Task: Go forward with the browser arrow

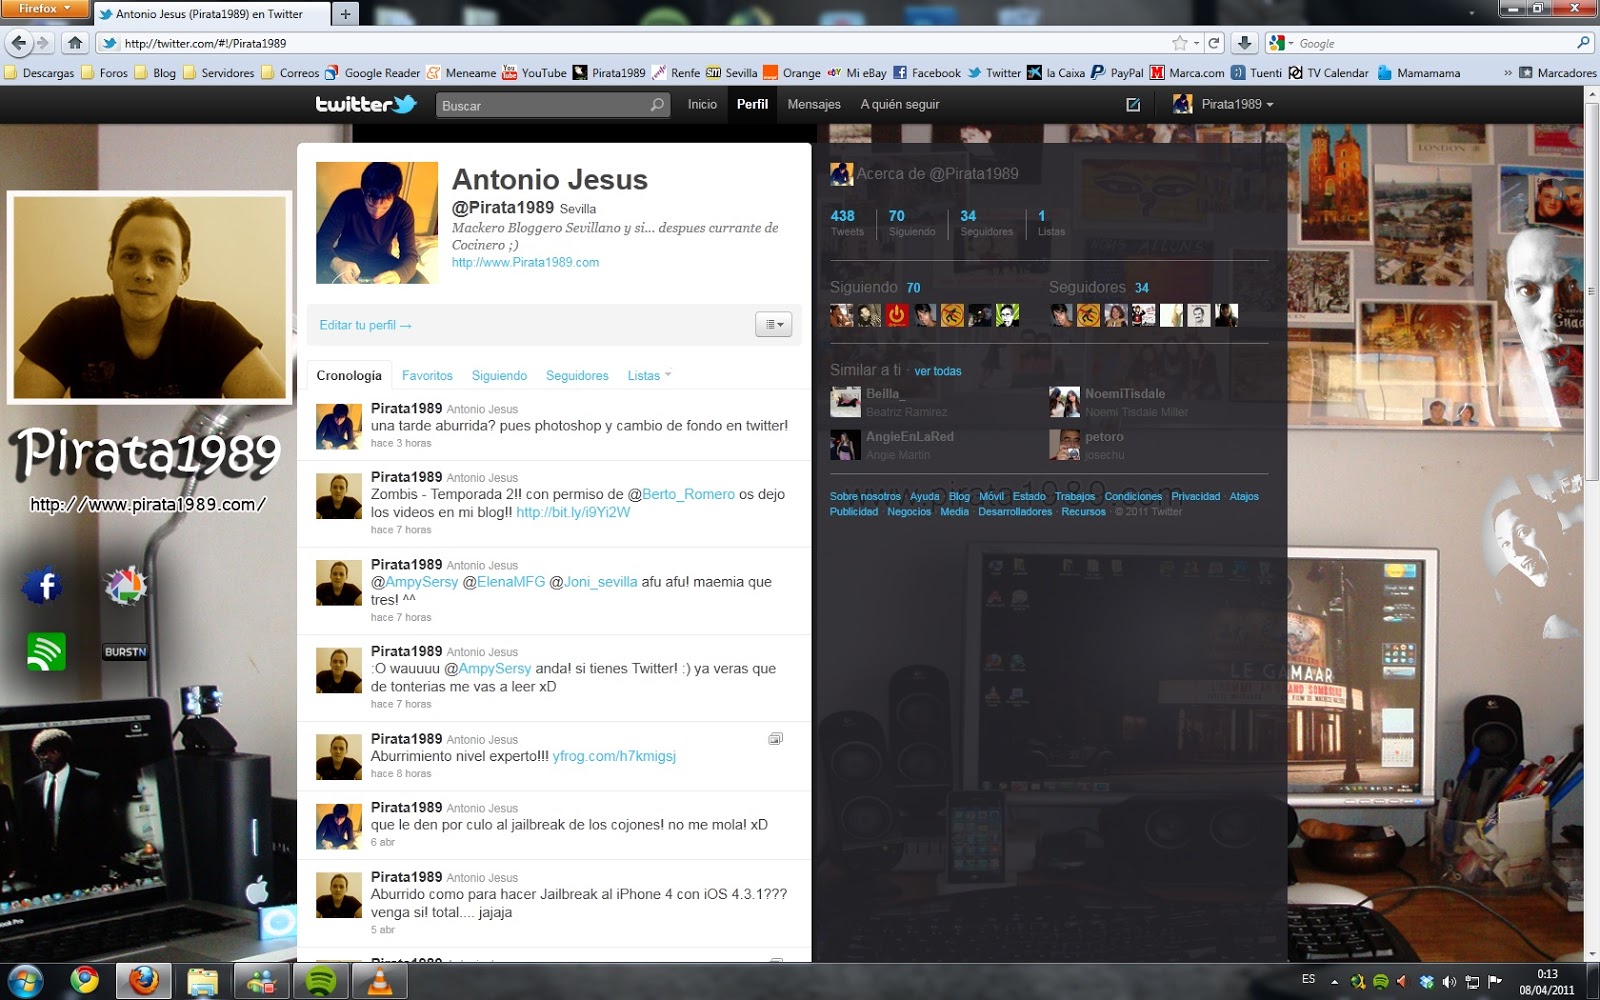Action: 42,43
